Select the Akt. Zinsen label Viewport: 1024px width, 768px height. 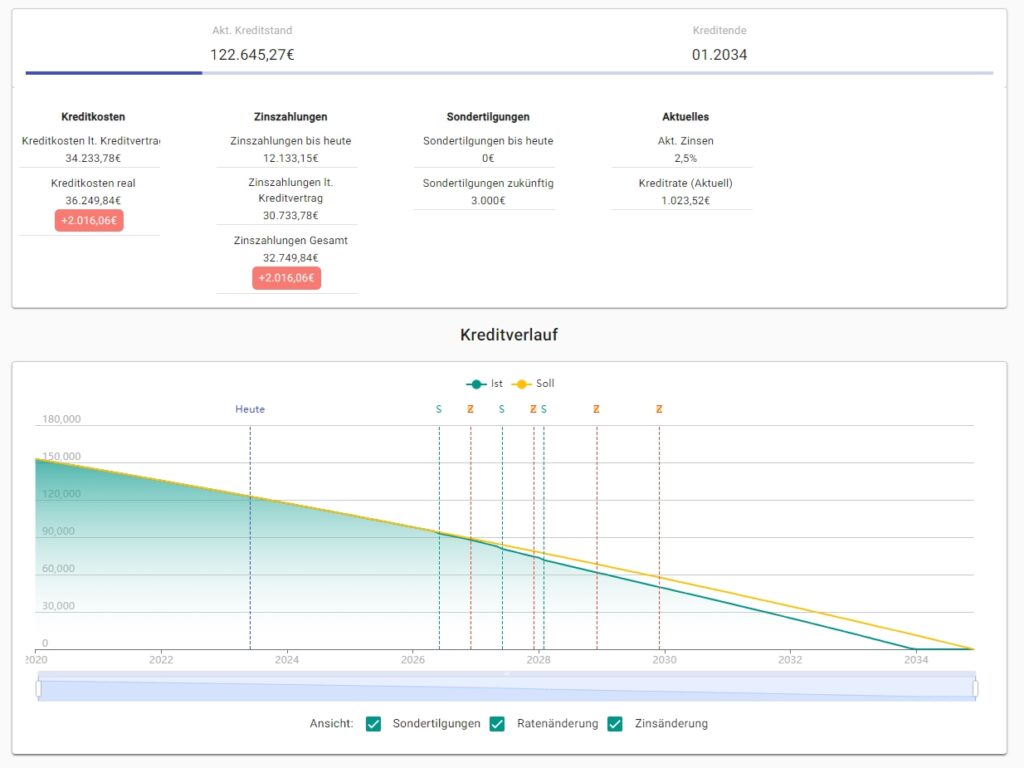coord(686,141)
